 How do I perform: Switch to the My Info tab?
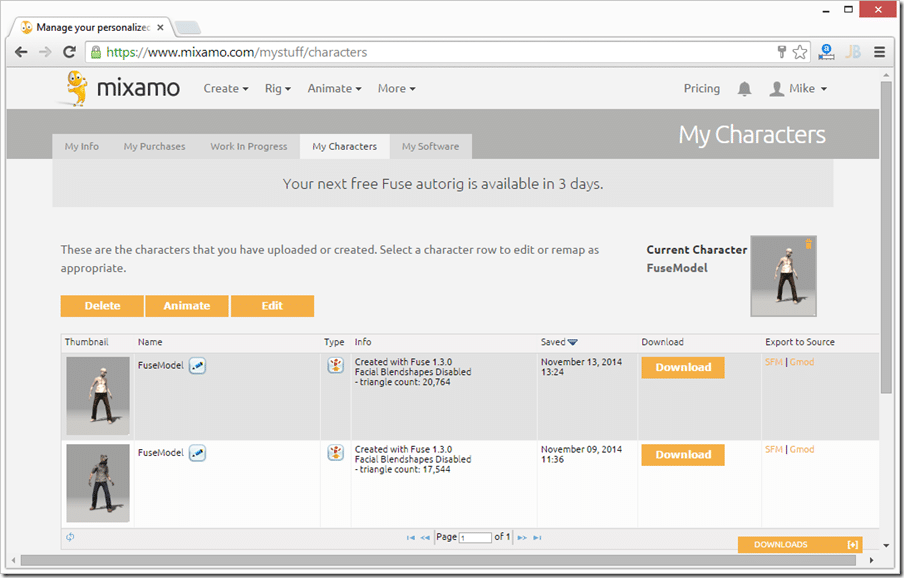(82, 146)
